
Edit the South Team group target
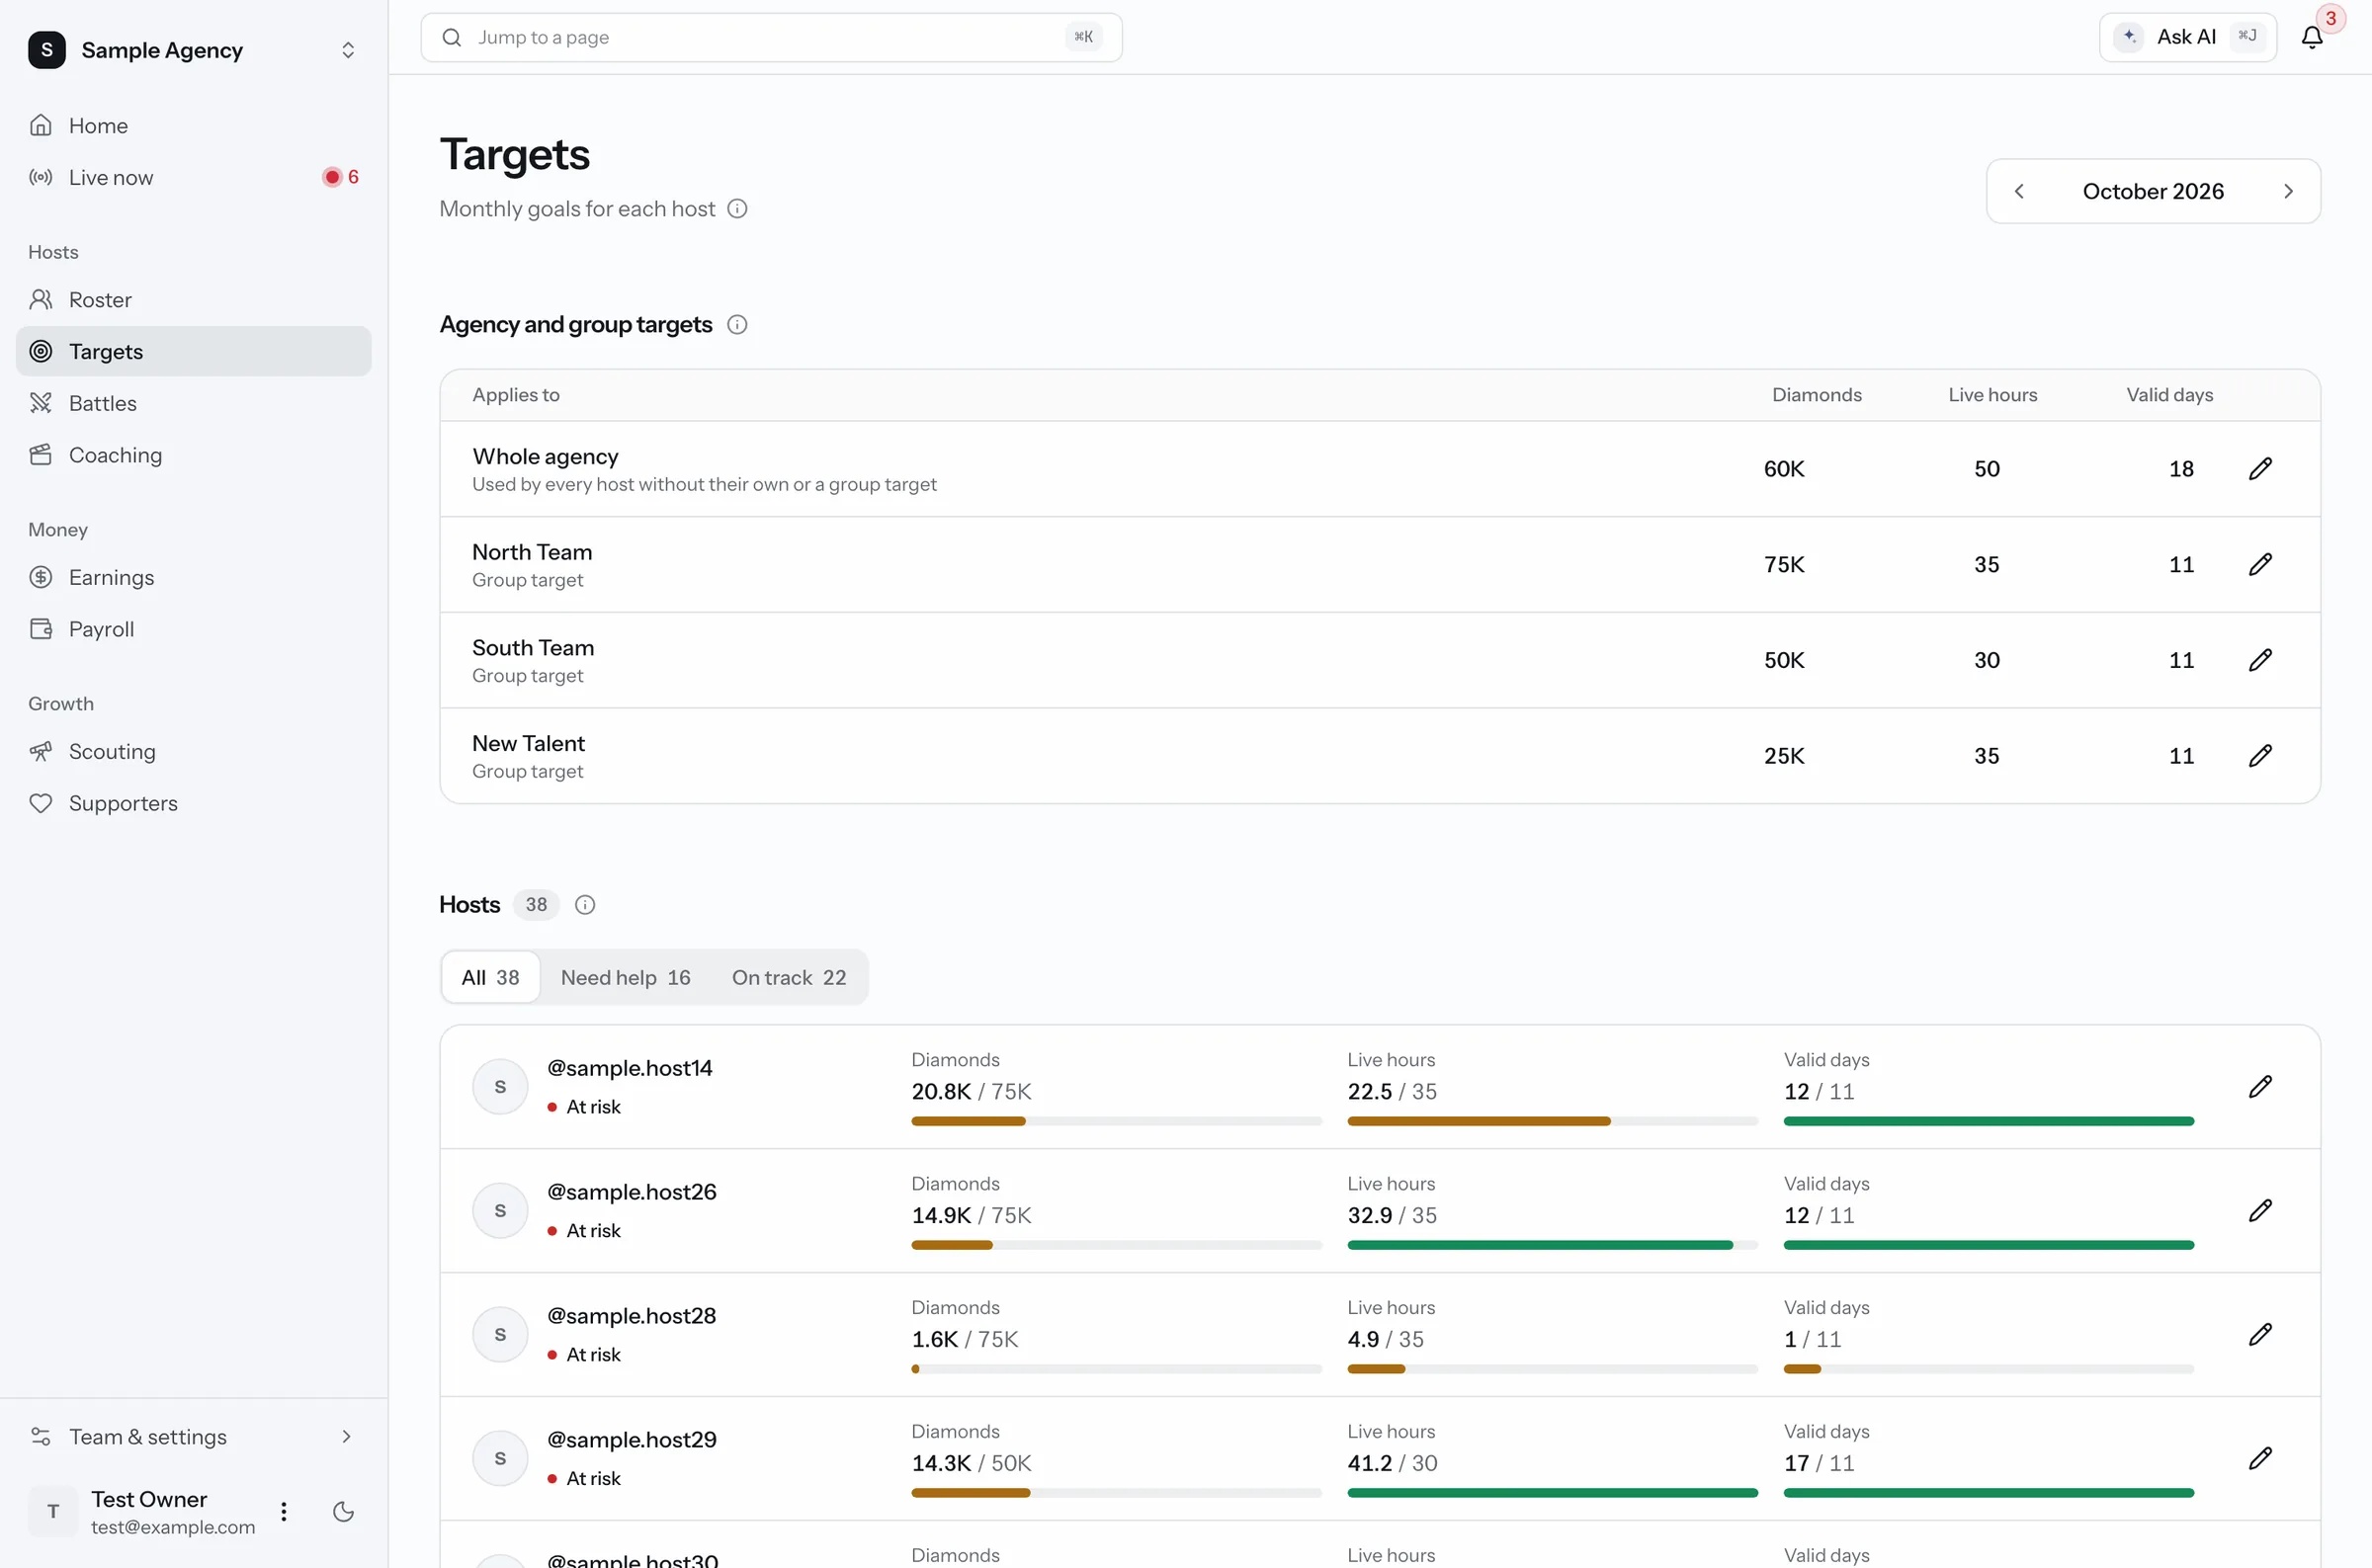point(2260,660)
